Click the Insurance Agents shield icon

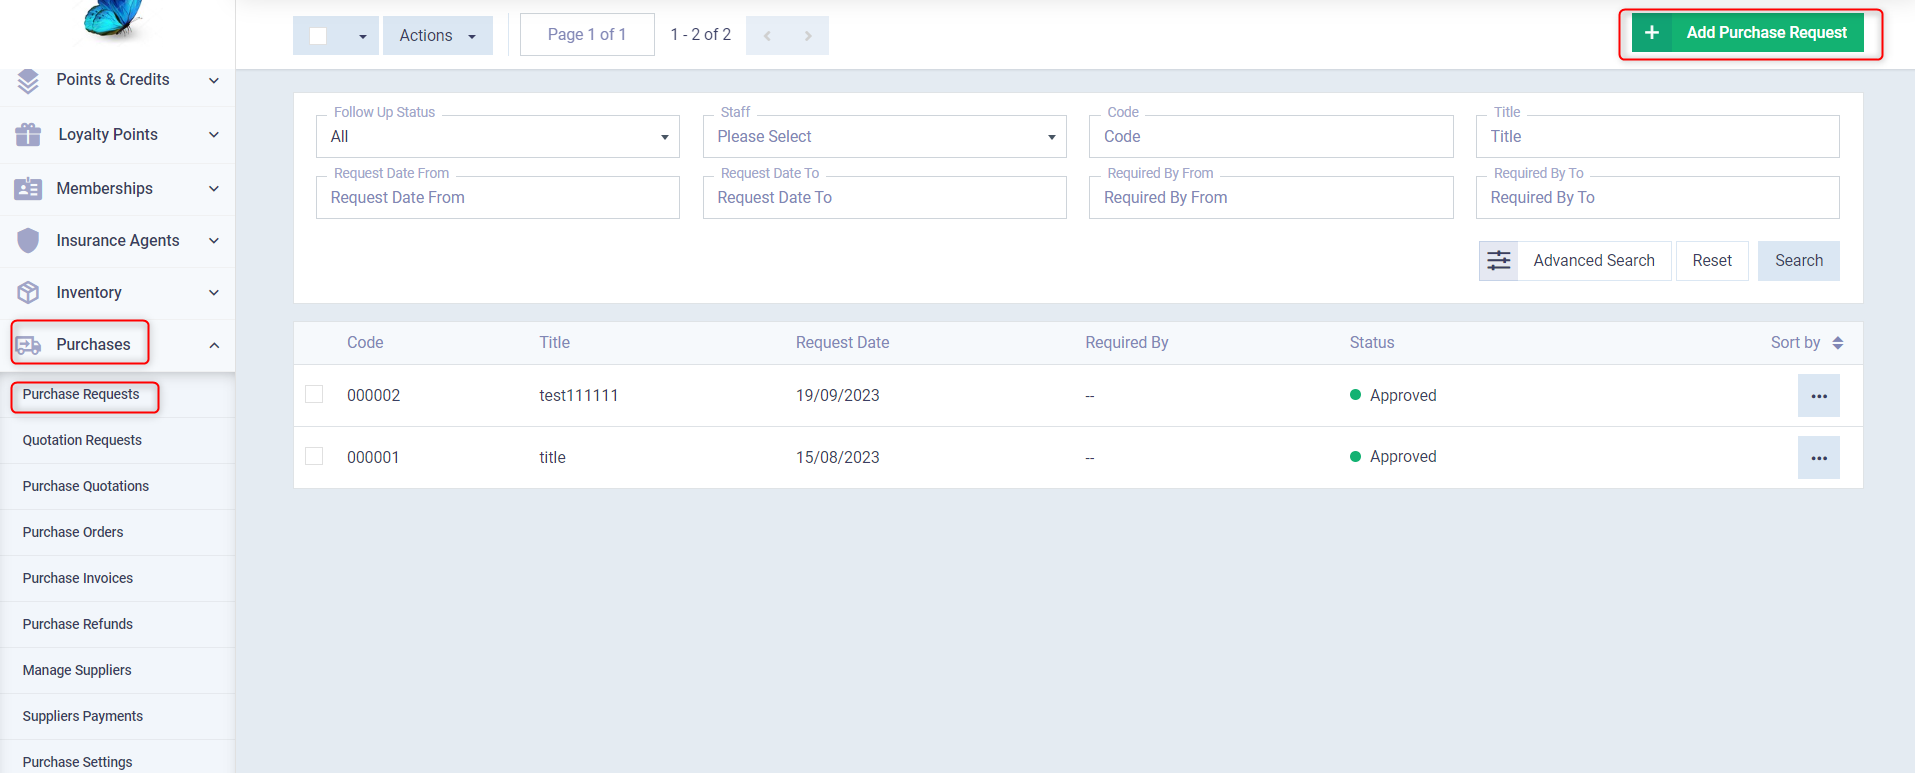tap(28, 240)
